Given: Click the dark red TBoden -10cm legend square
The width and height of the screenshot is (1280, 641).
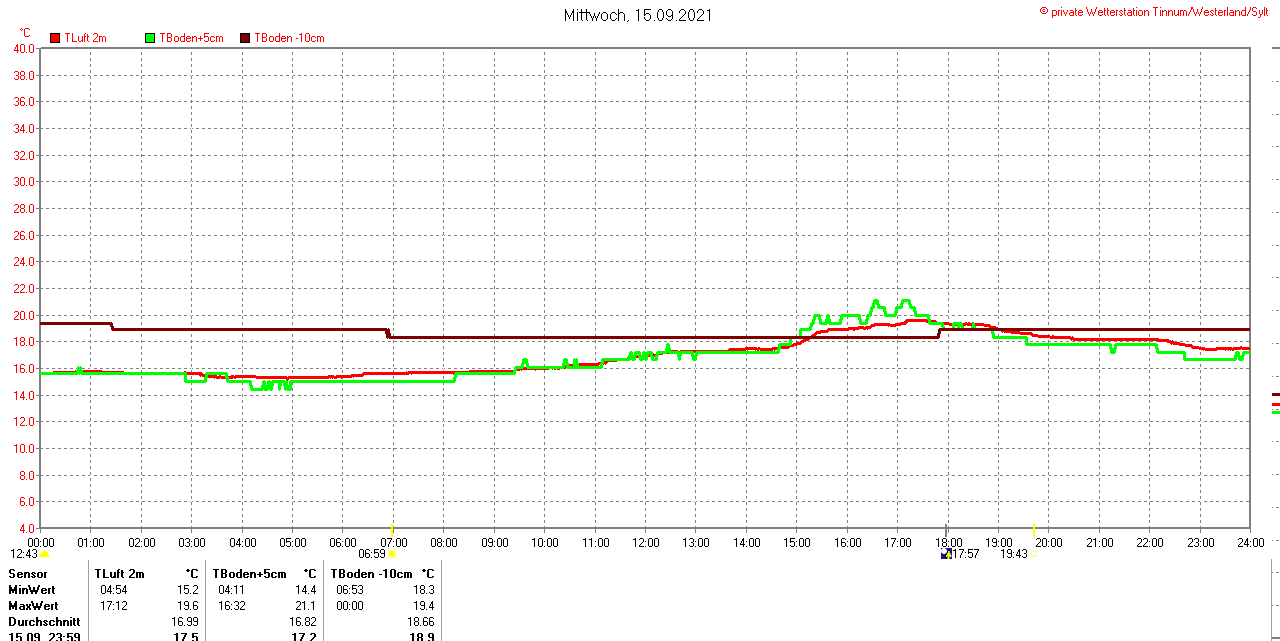Looking at the screenshot, I should click(x=245, y=38).
